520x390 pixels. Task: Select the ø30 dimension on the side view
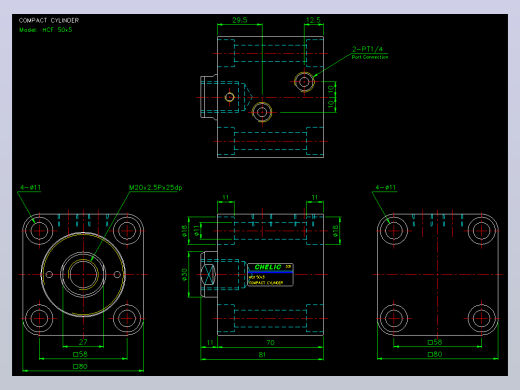(184, 275)
